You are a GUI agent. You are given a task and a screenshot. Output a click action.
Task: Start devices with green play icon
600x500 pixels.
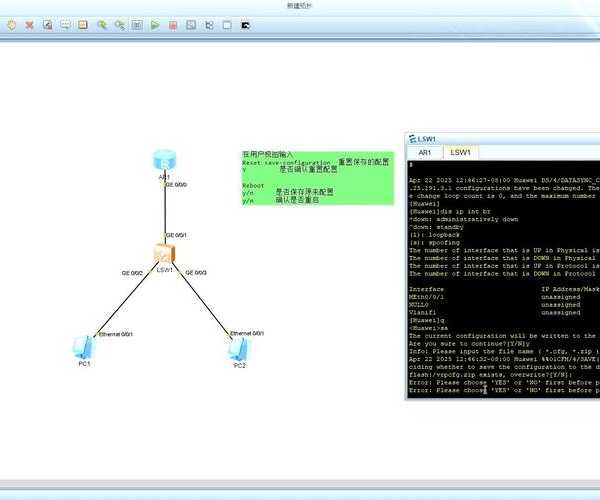click(x=155, y=24)
